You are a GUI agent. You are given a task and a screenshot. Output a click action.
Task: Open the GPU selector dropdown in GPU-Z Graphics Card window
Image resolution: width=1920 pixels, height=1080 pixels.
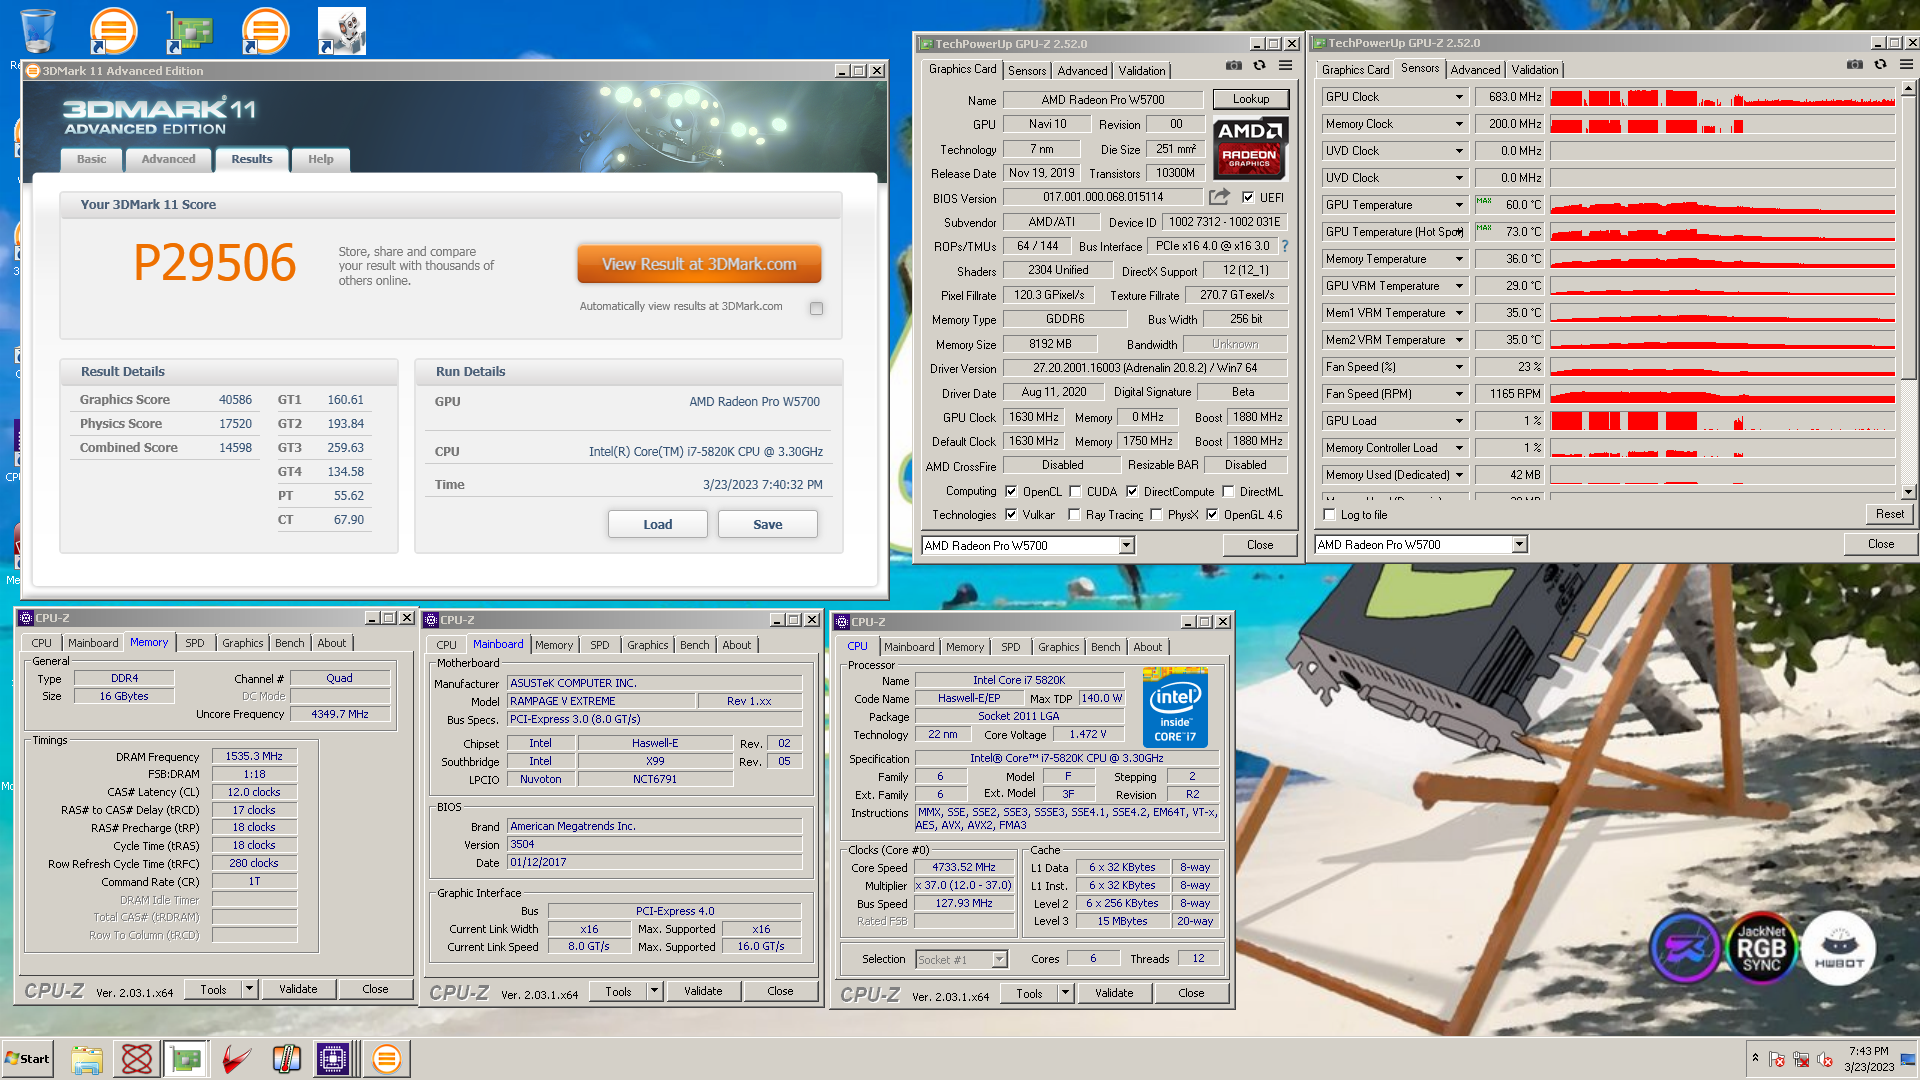point(1126,546)
